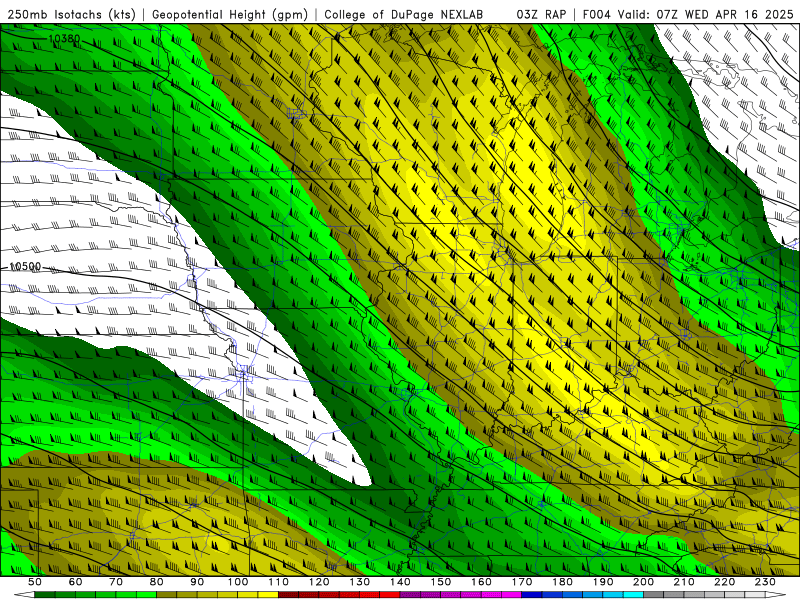Select the lightest gray swatch after 230

click(x=755, y=595)
